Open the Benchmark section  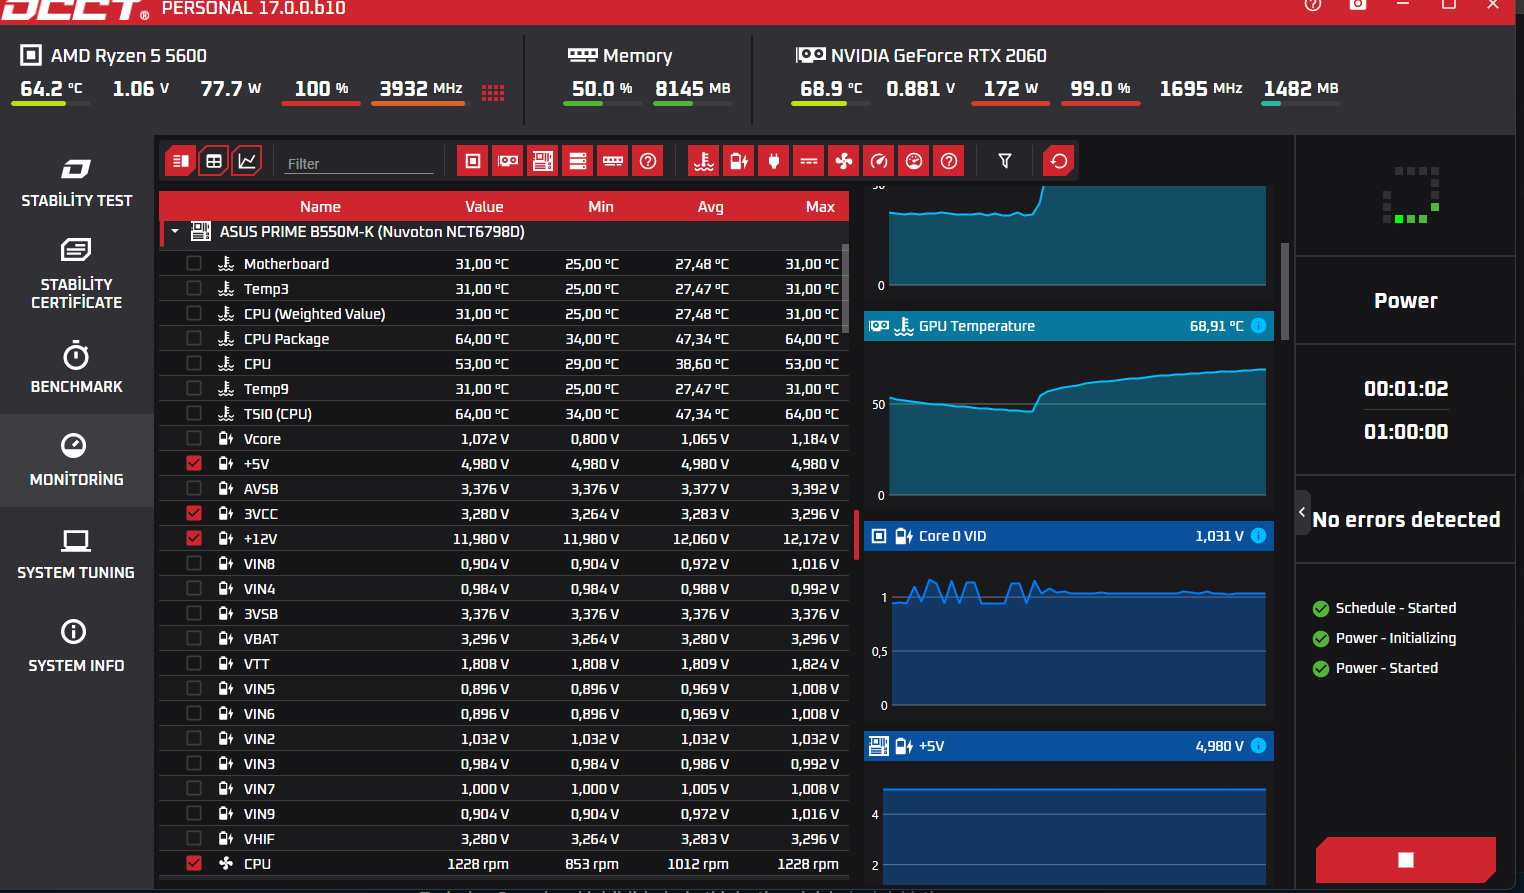tap(77, 368)
